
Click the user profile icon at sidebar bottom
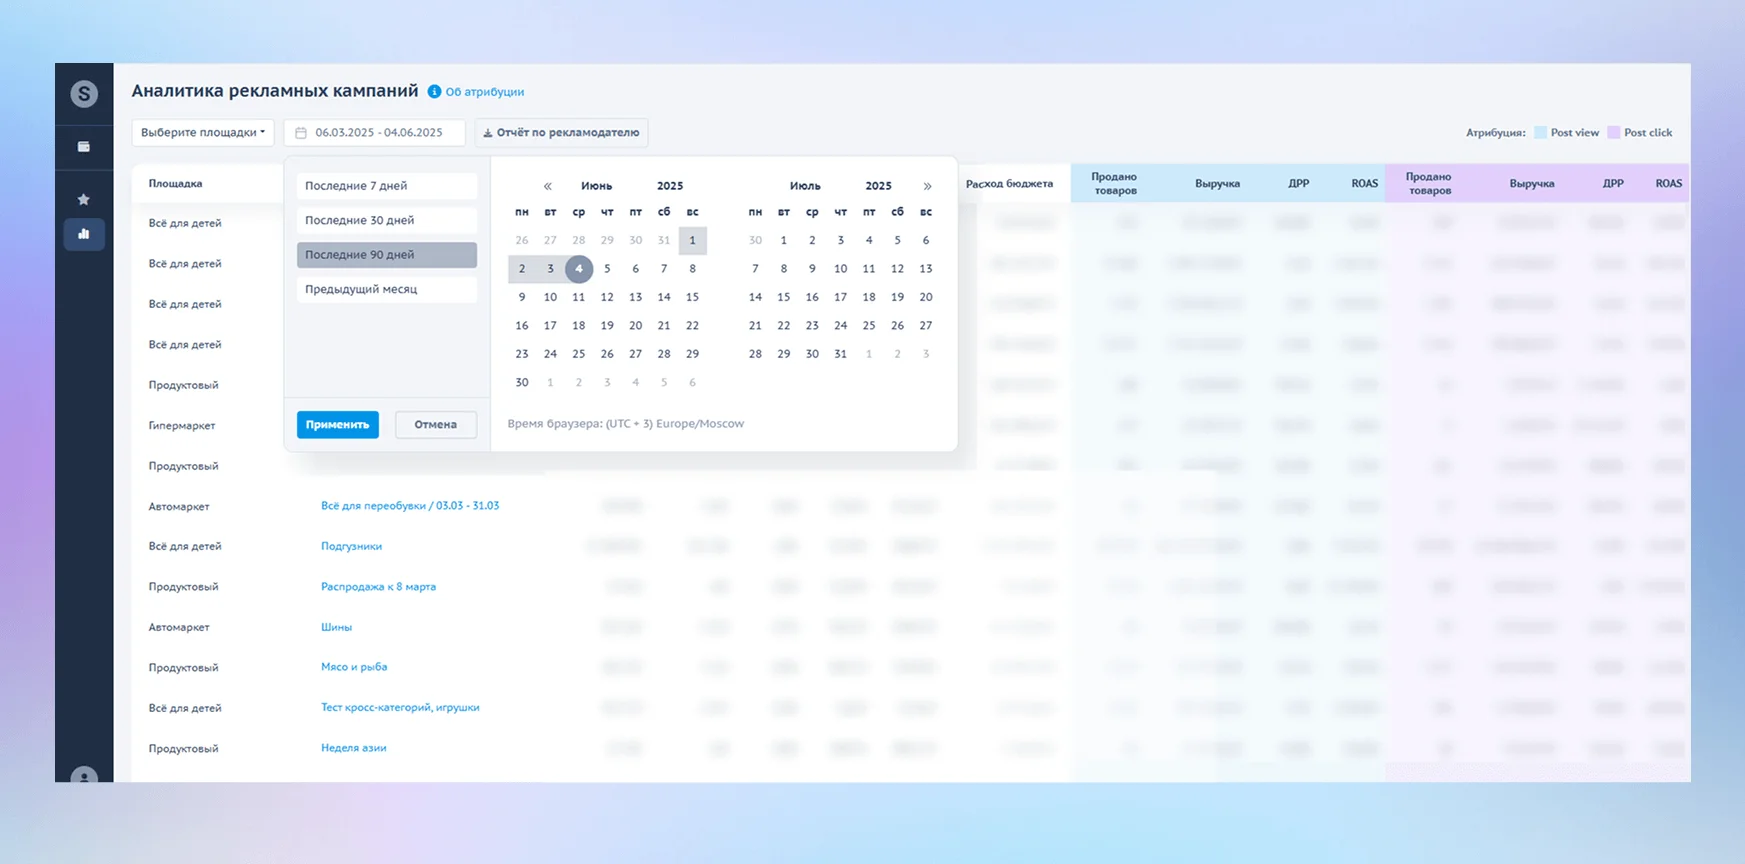coord(84,775)
